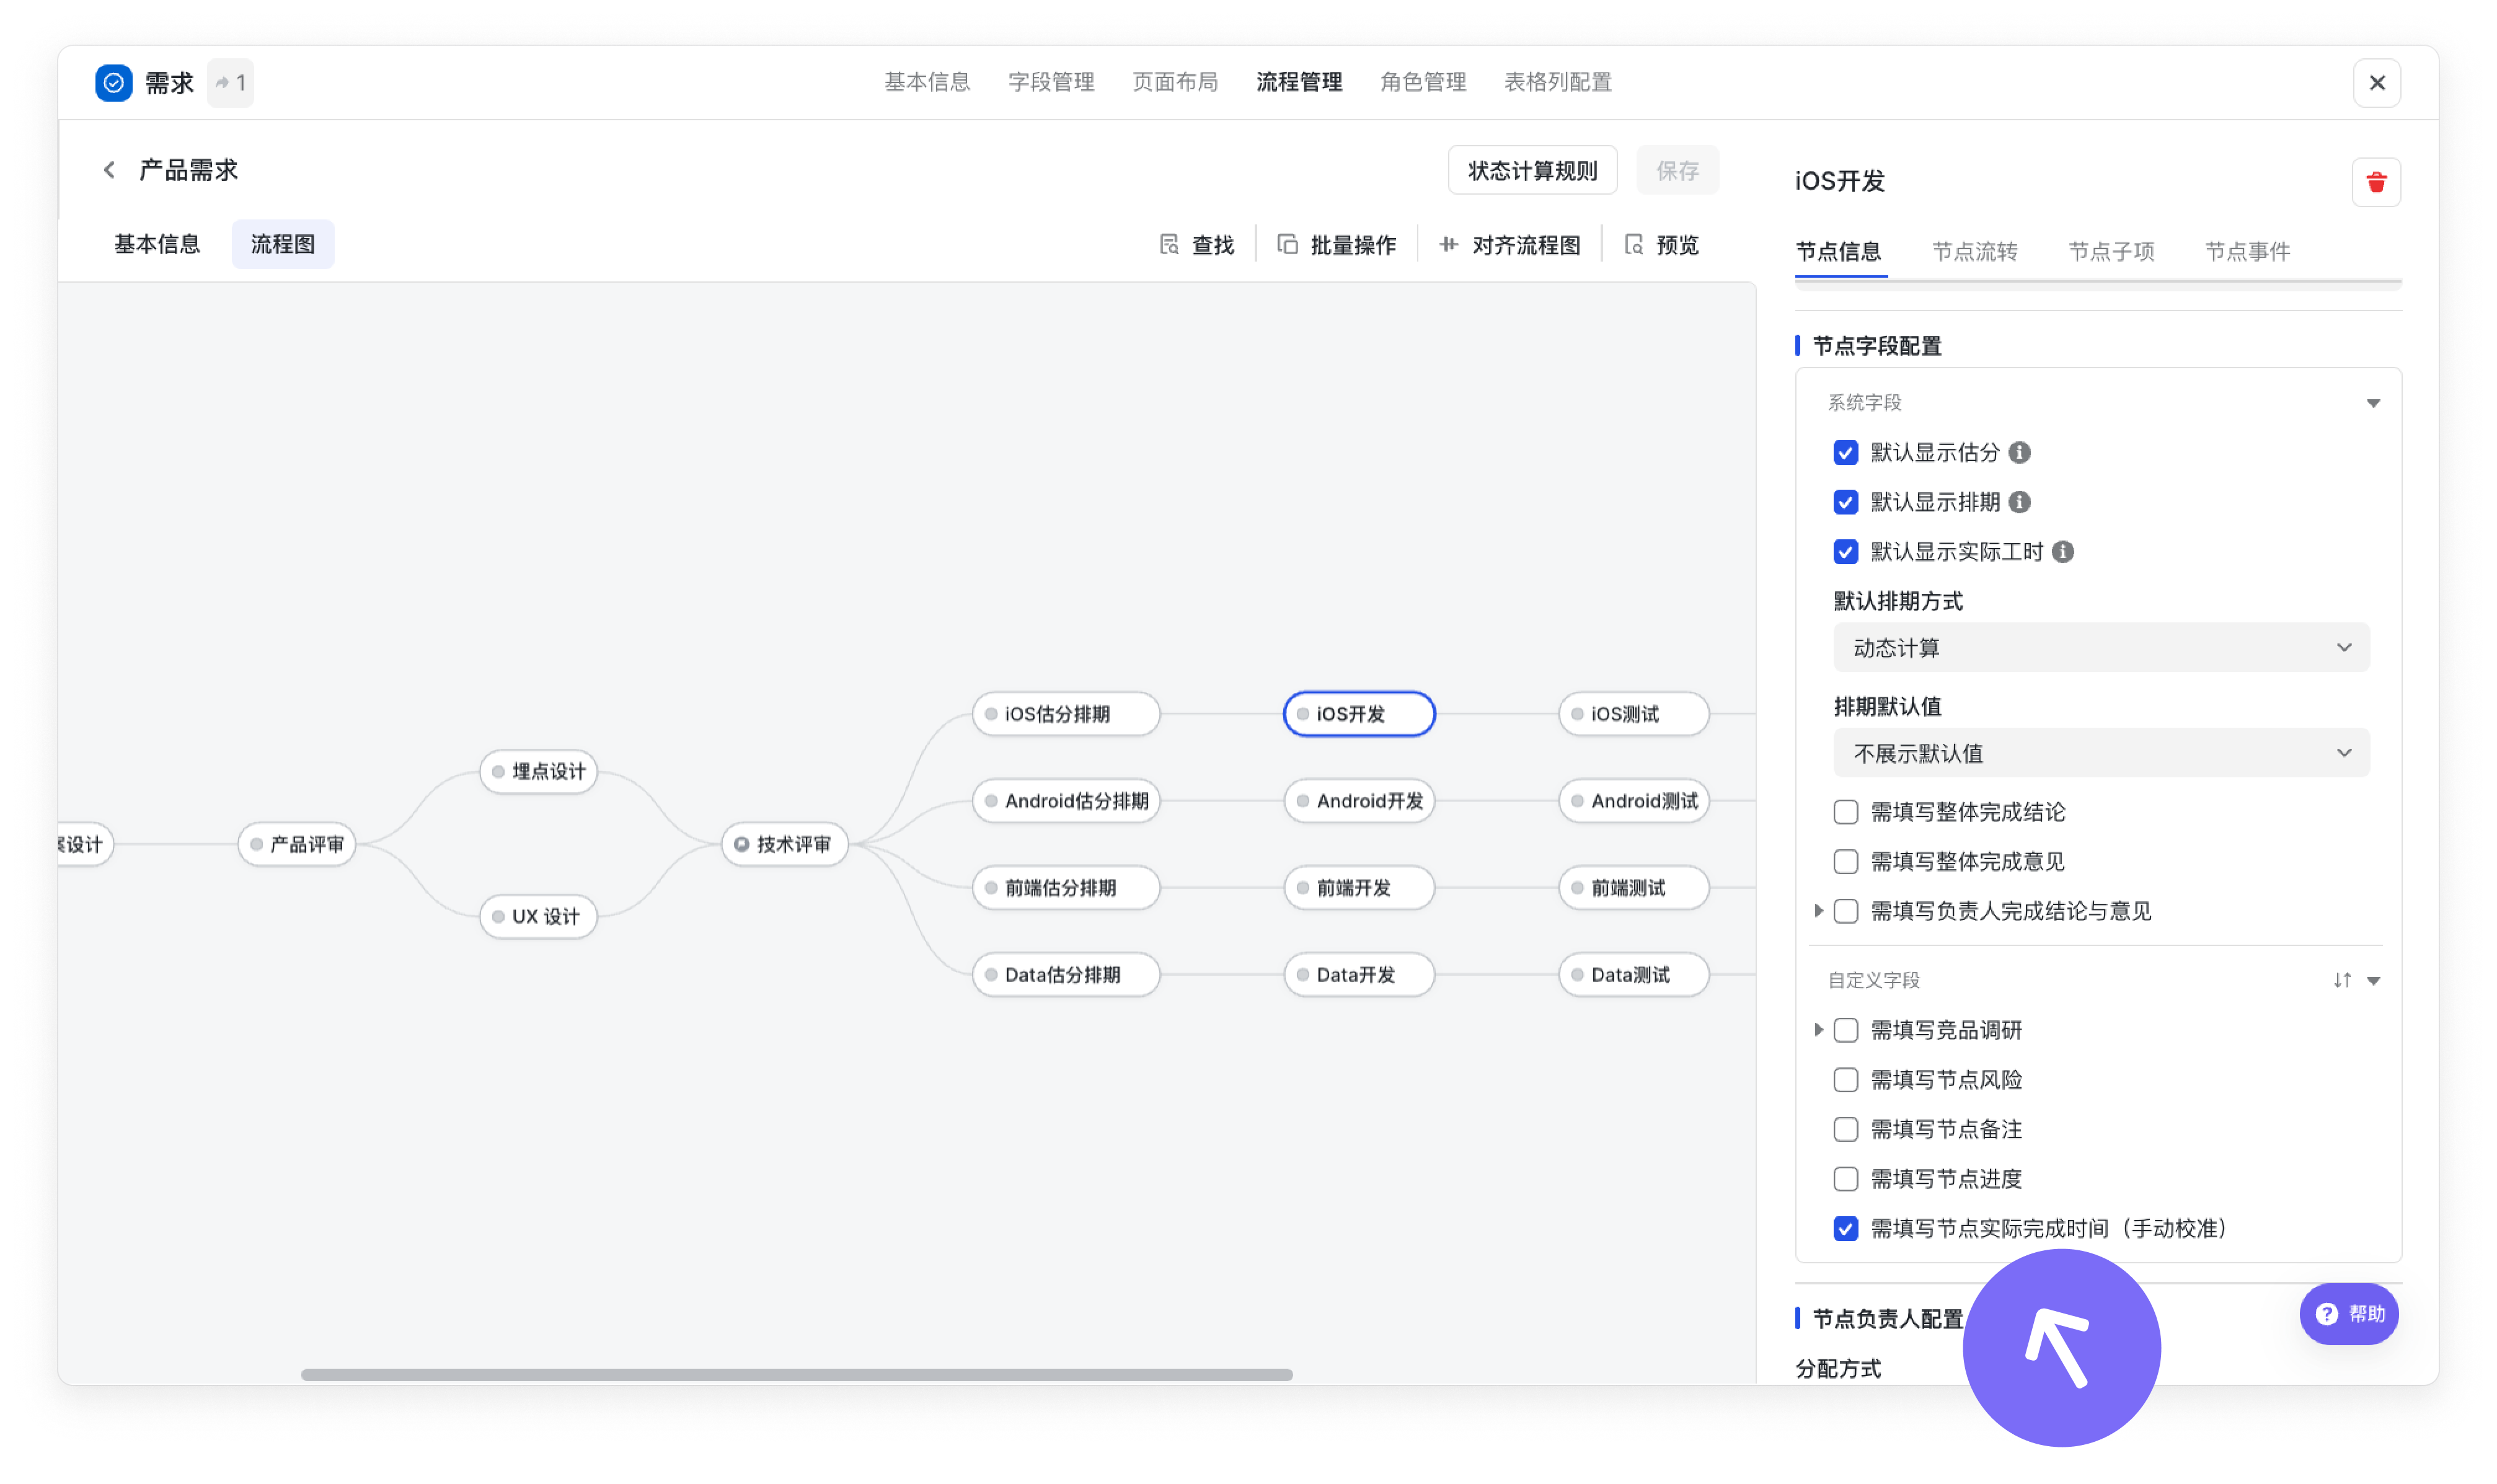Uncheck 需填写节点实际完成时间（手动校准）
Screen dimensions: 2497x1484
click(x=1845, y=1229)
